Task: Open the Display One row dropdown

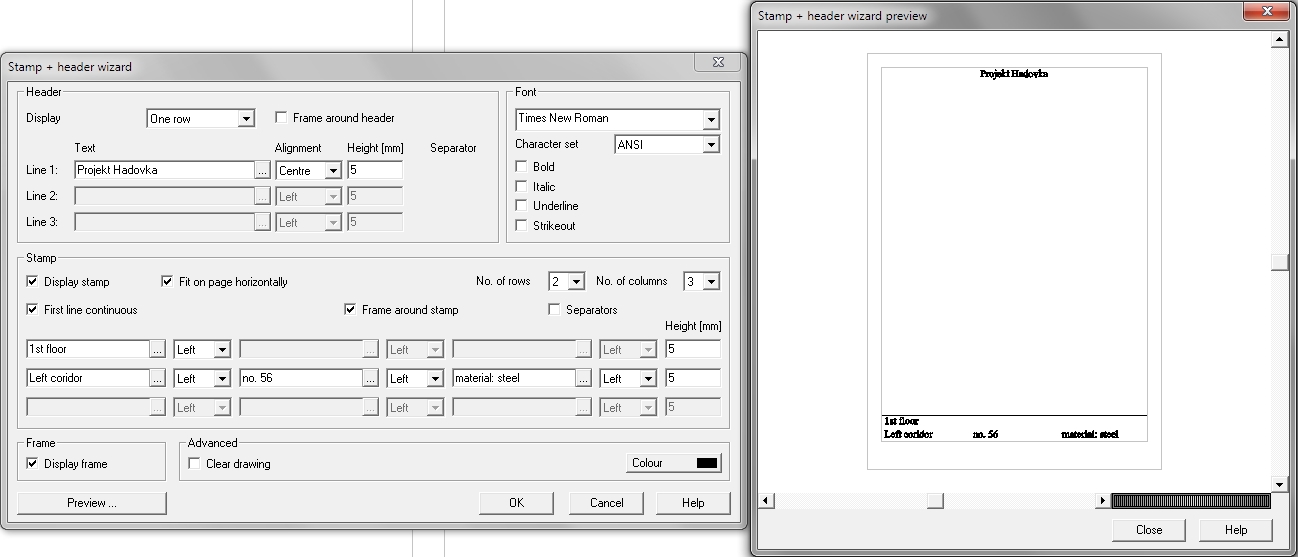Action: (246, 119)
